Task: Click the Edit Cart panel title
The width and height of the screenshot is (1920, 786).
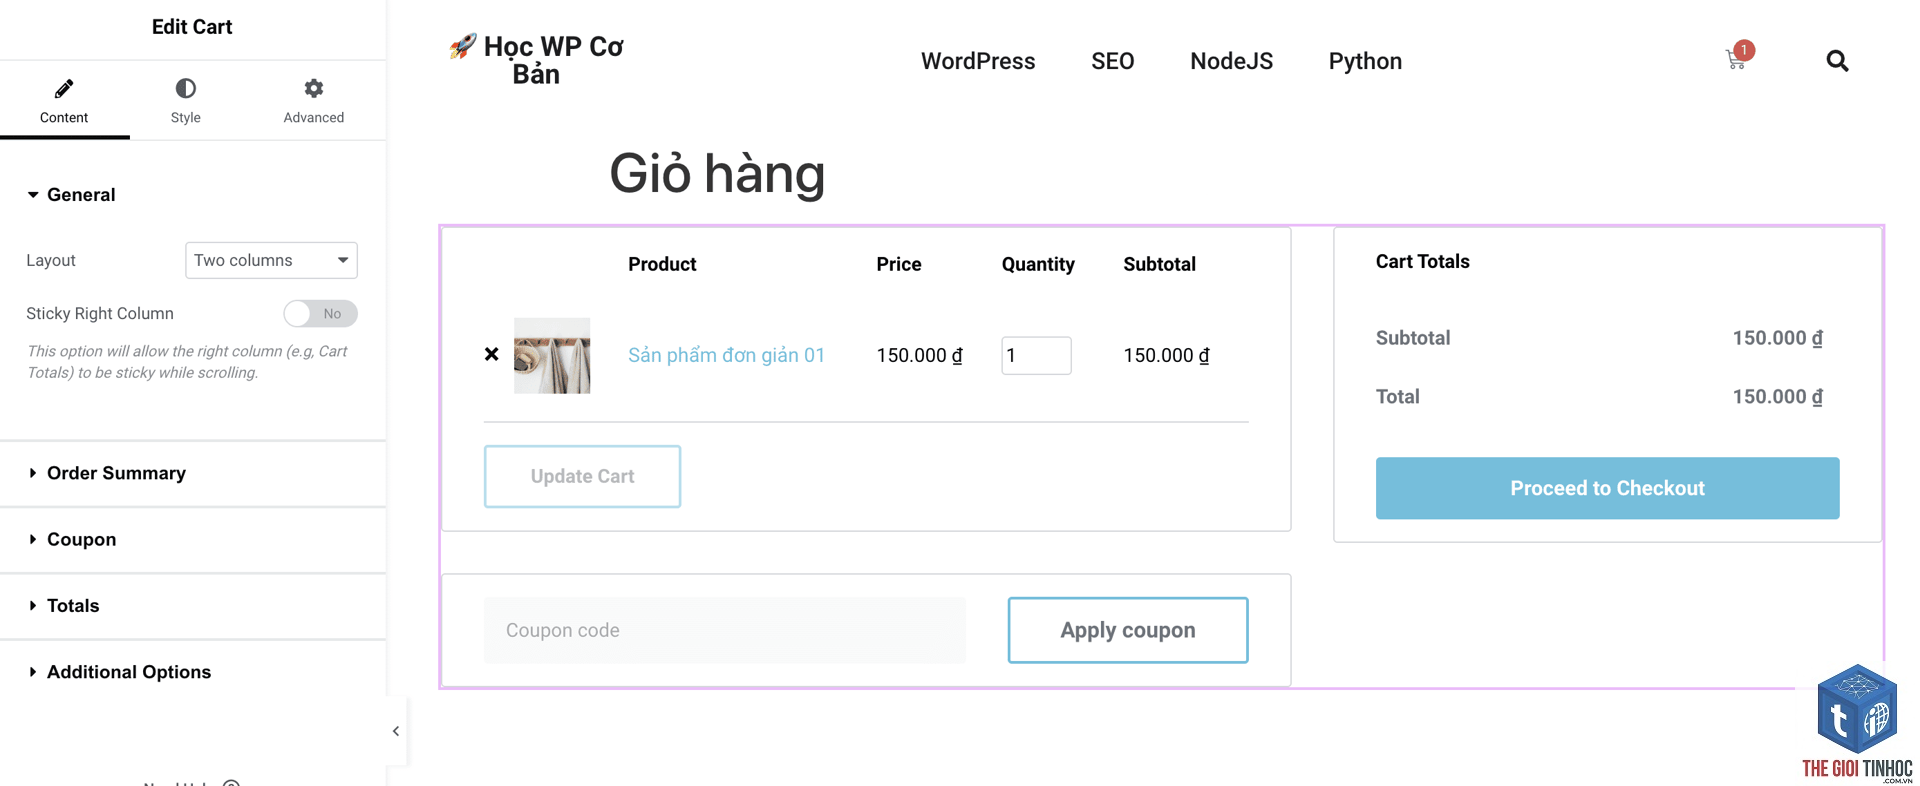Action: pyautogui.click(x=192, y=27)
